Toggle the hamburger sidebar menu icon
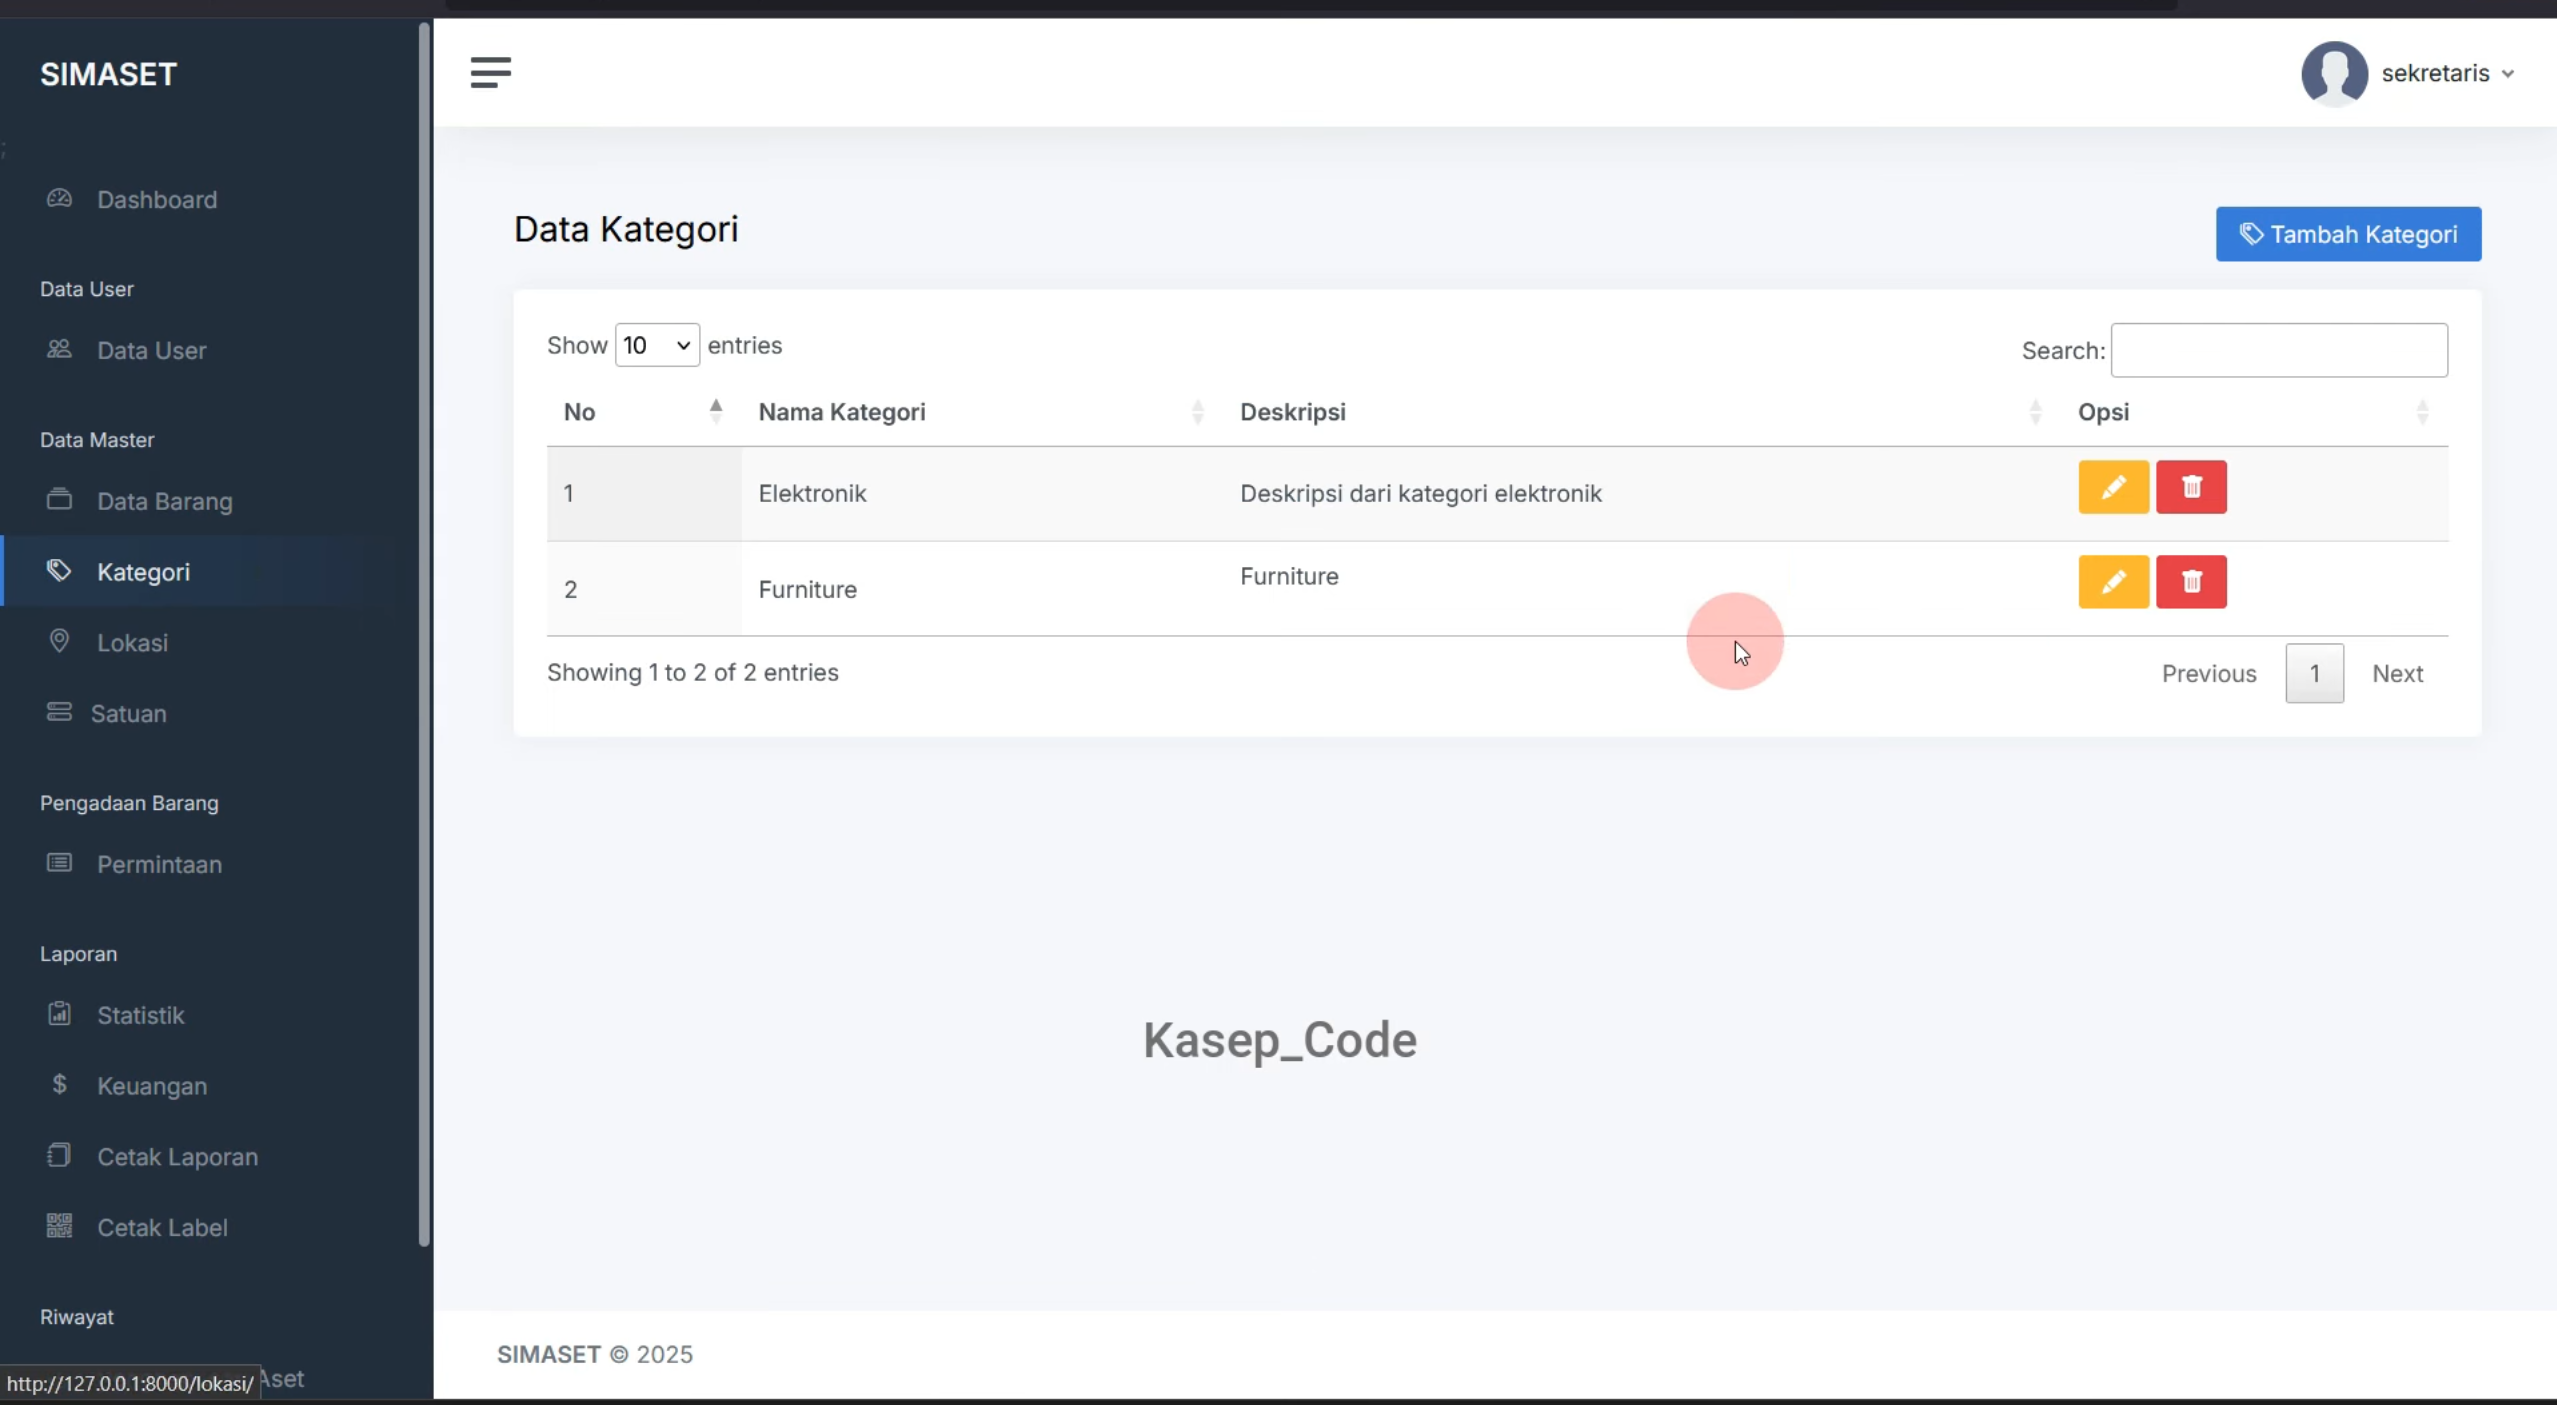 pyautogui.click(x=490, y=72)
